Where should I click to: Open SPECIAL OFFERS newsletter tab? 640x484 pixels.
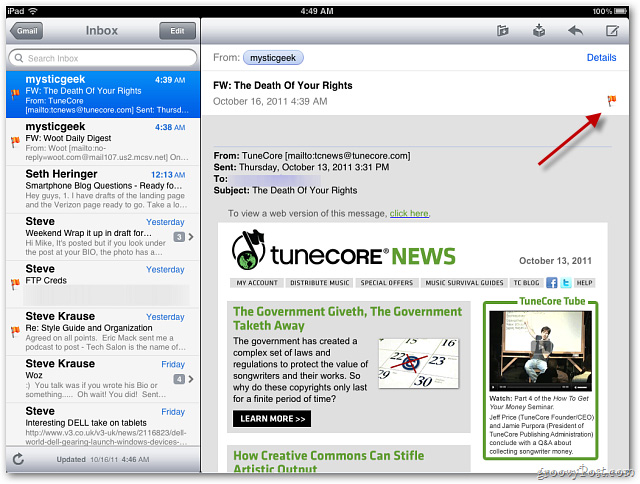pyautogui.click(x=387, y=283)
